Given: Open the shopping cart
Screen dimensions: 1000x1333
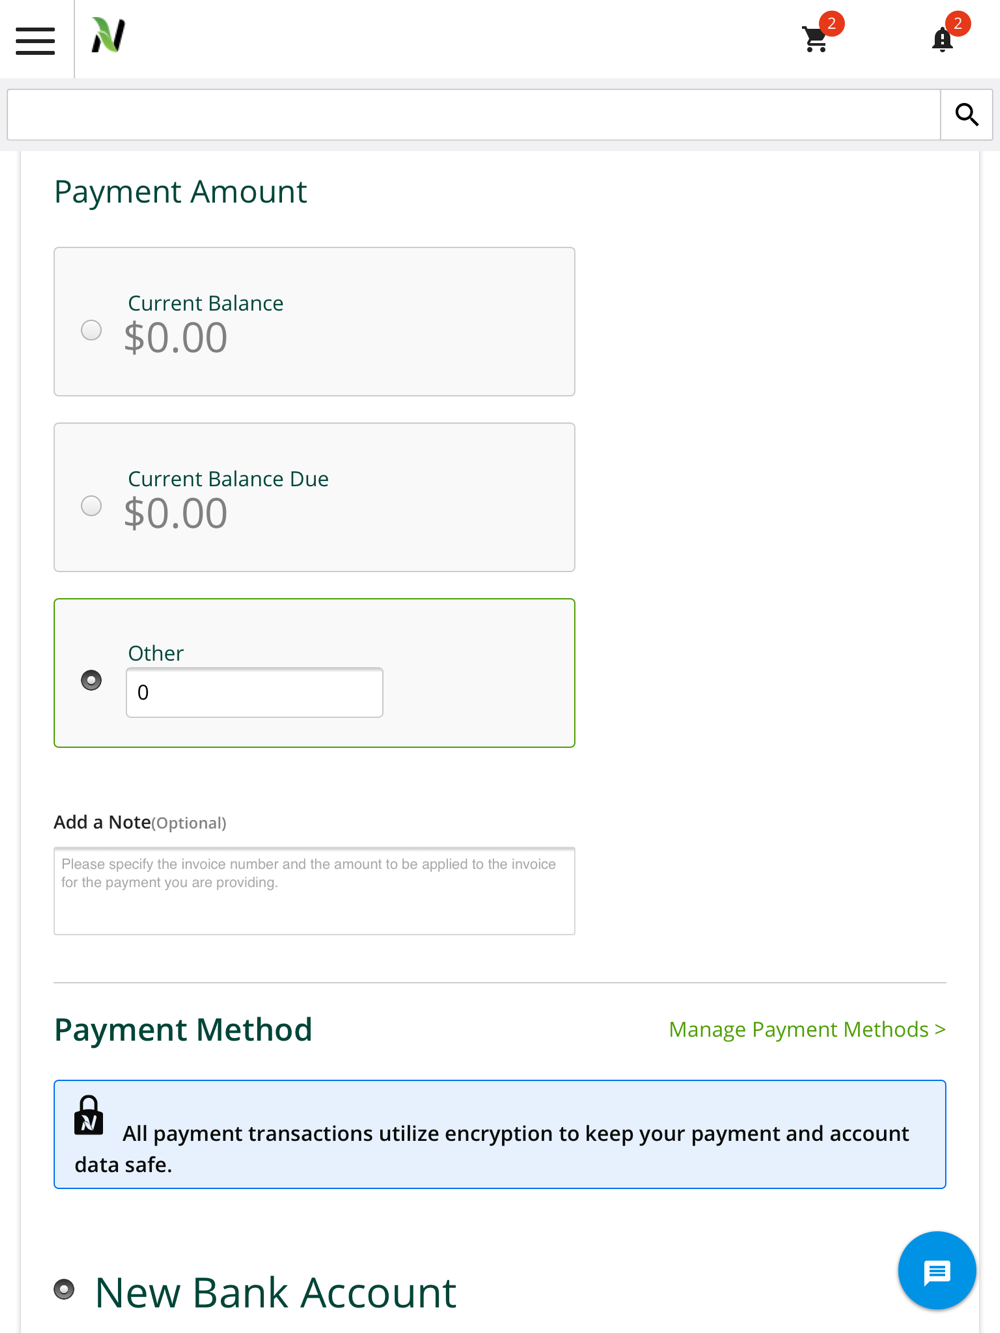Looking at the screenshot, I should coord(816,39).
